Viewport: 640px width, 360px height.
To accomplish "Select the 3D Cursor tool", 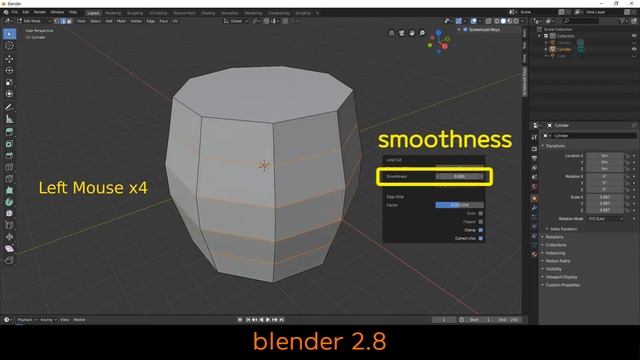I will click(9, 46).
